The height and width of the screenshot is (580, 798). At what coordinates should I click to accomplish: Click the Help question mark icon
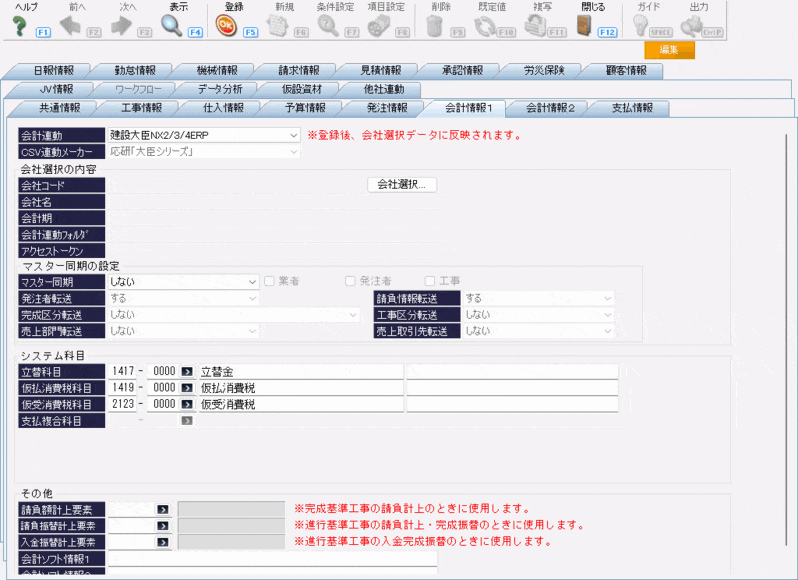[19, 25]
